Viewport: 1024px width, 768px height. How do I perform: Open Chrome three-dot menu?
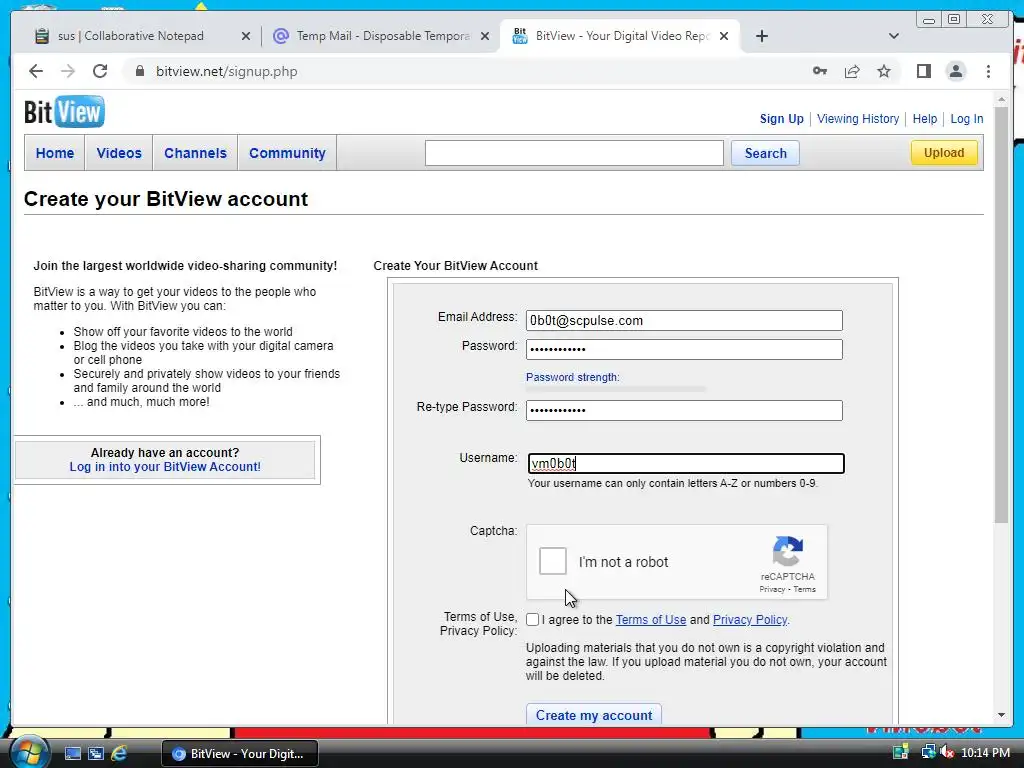tap(988, 71)
